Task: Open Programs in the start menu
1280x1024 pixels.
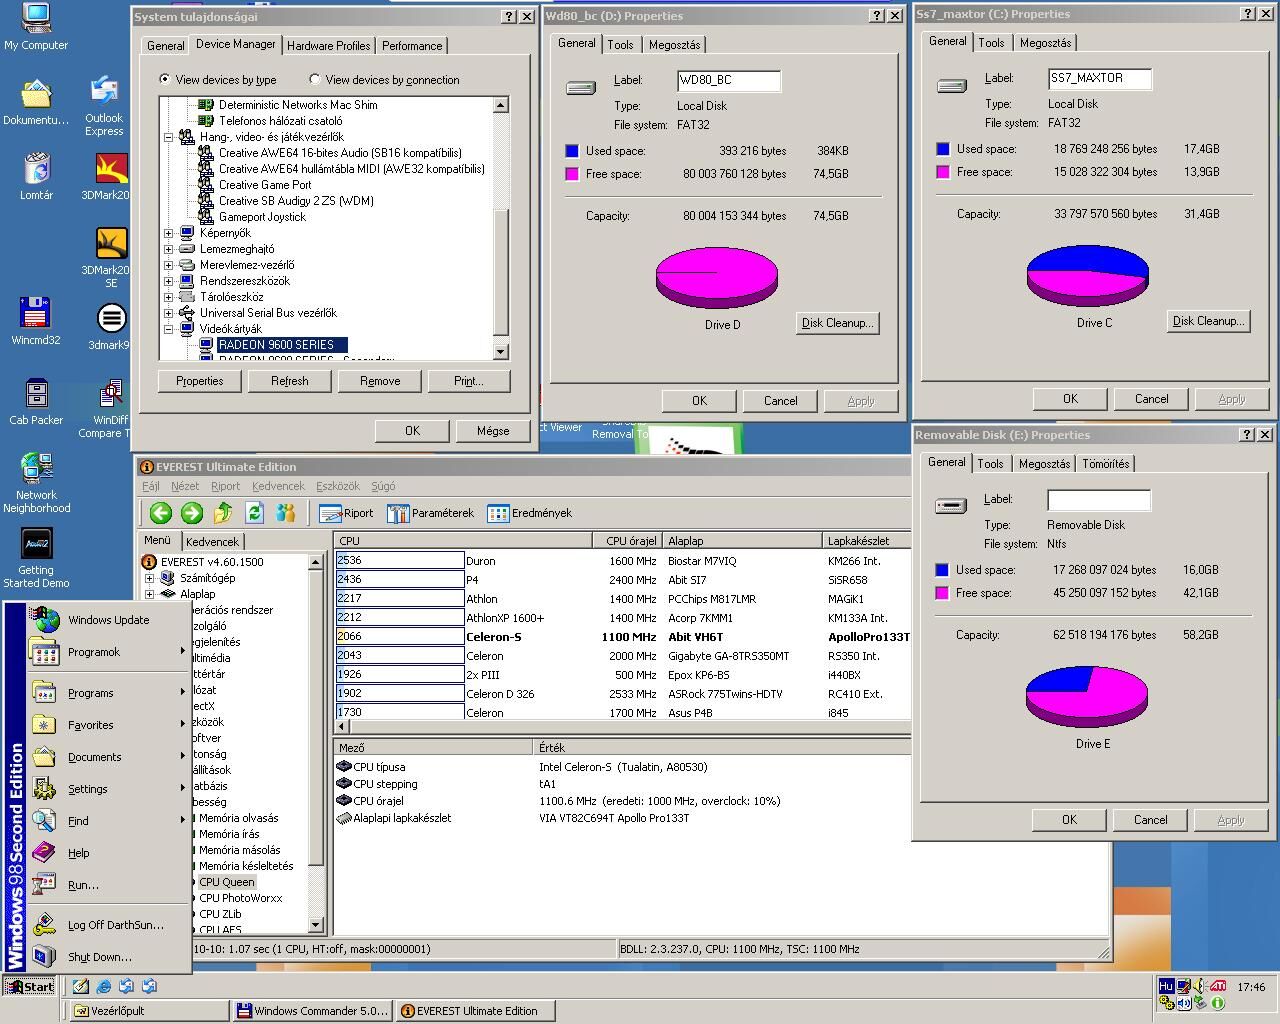Action: pos(107,693)
